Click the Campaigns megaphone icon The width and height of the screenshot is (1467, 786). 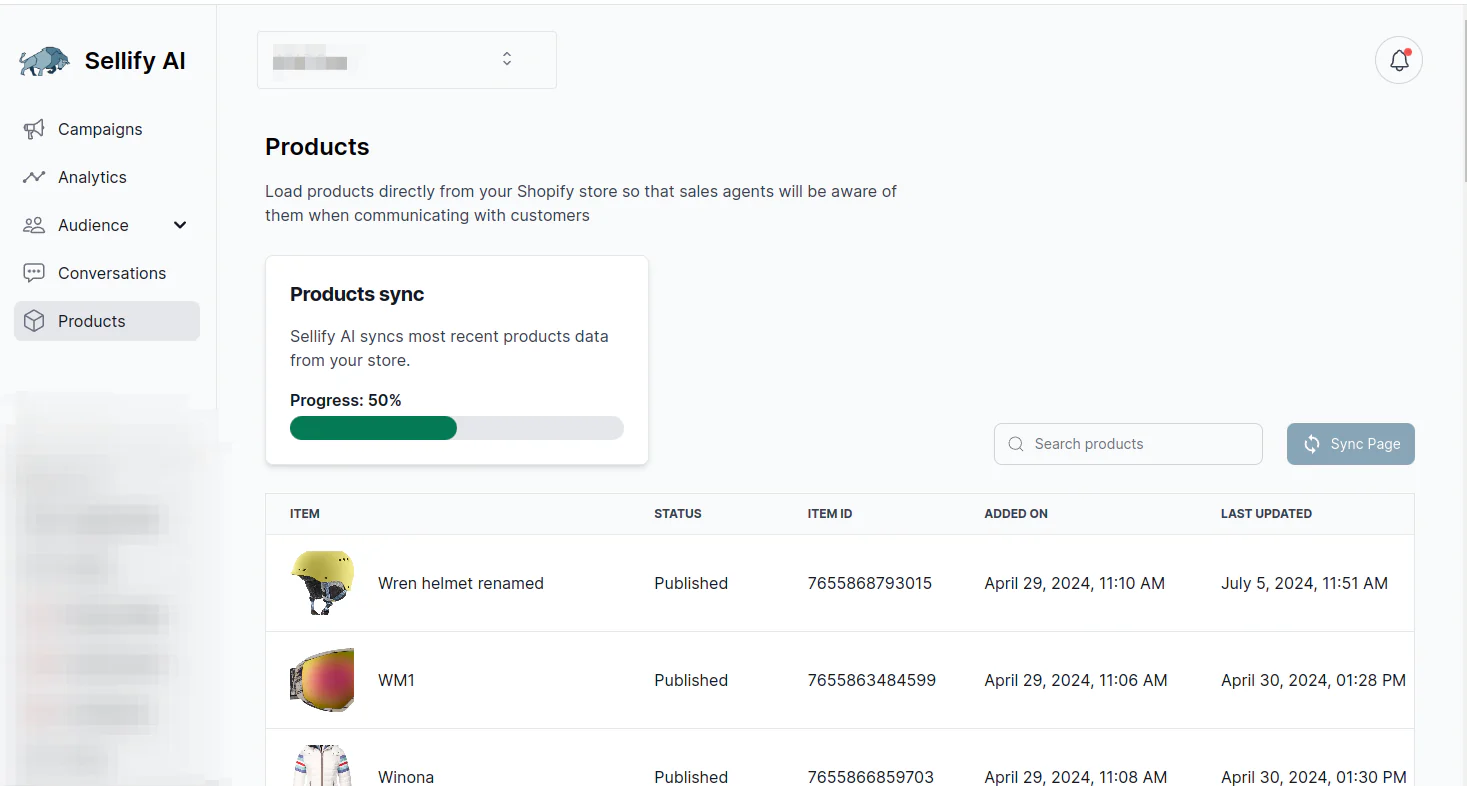(x=34, y=129)
